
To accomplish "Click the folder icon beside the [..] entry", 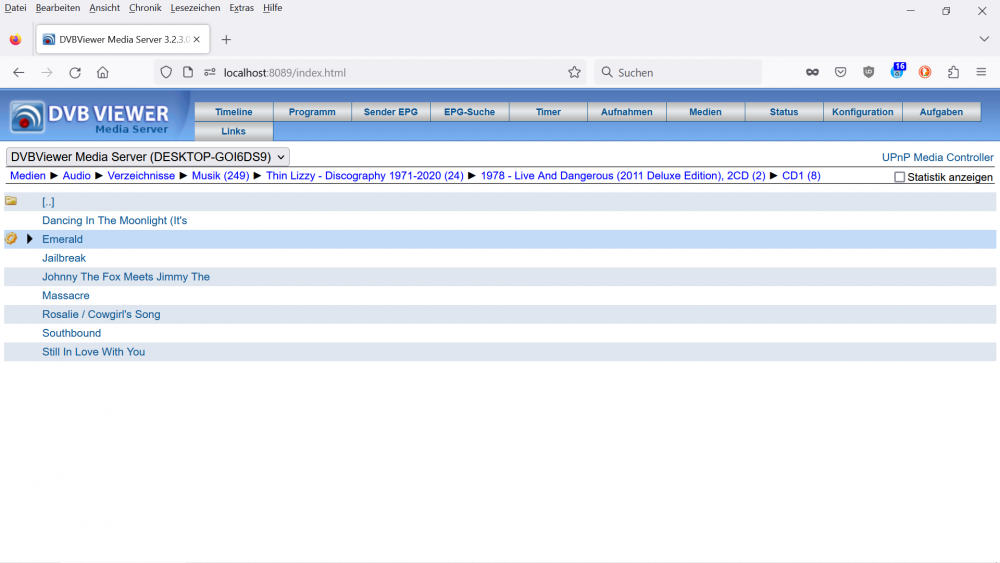I will tap(11, 201).
